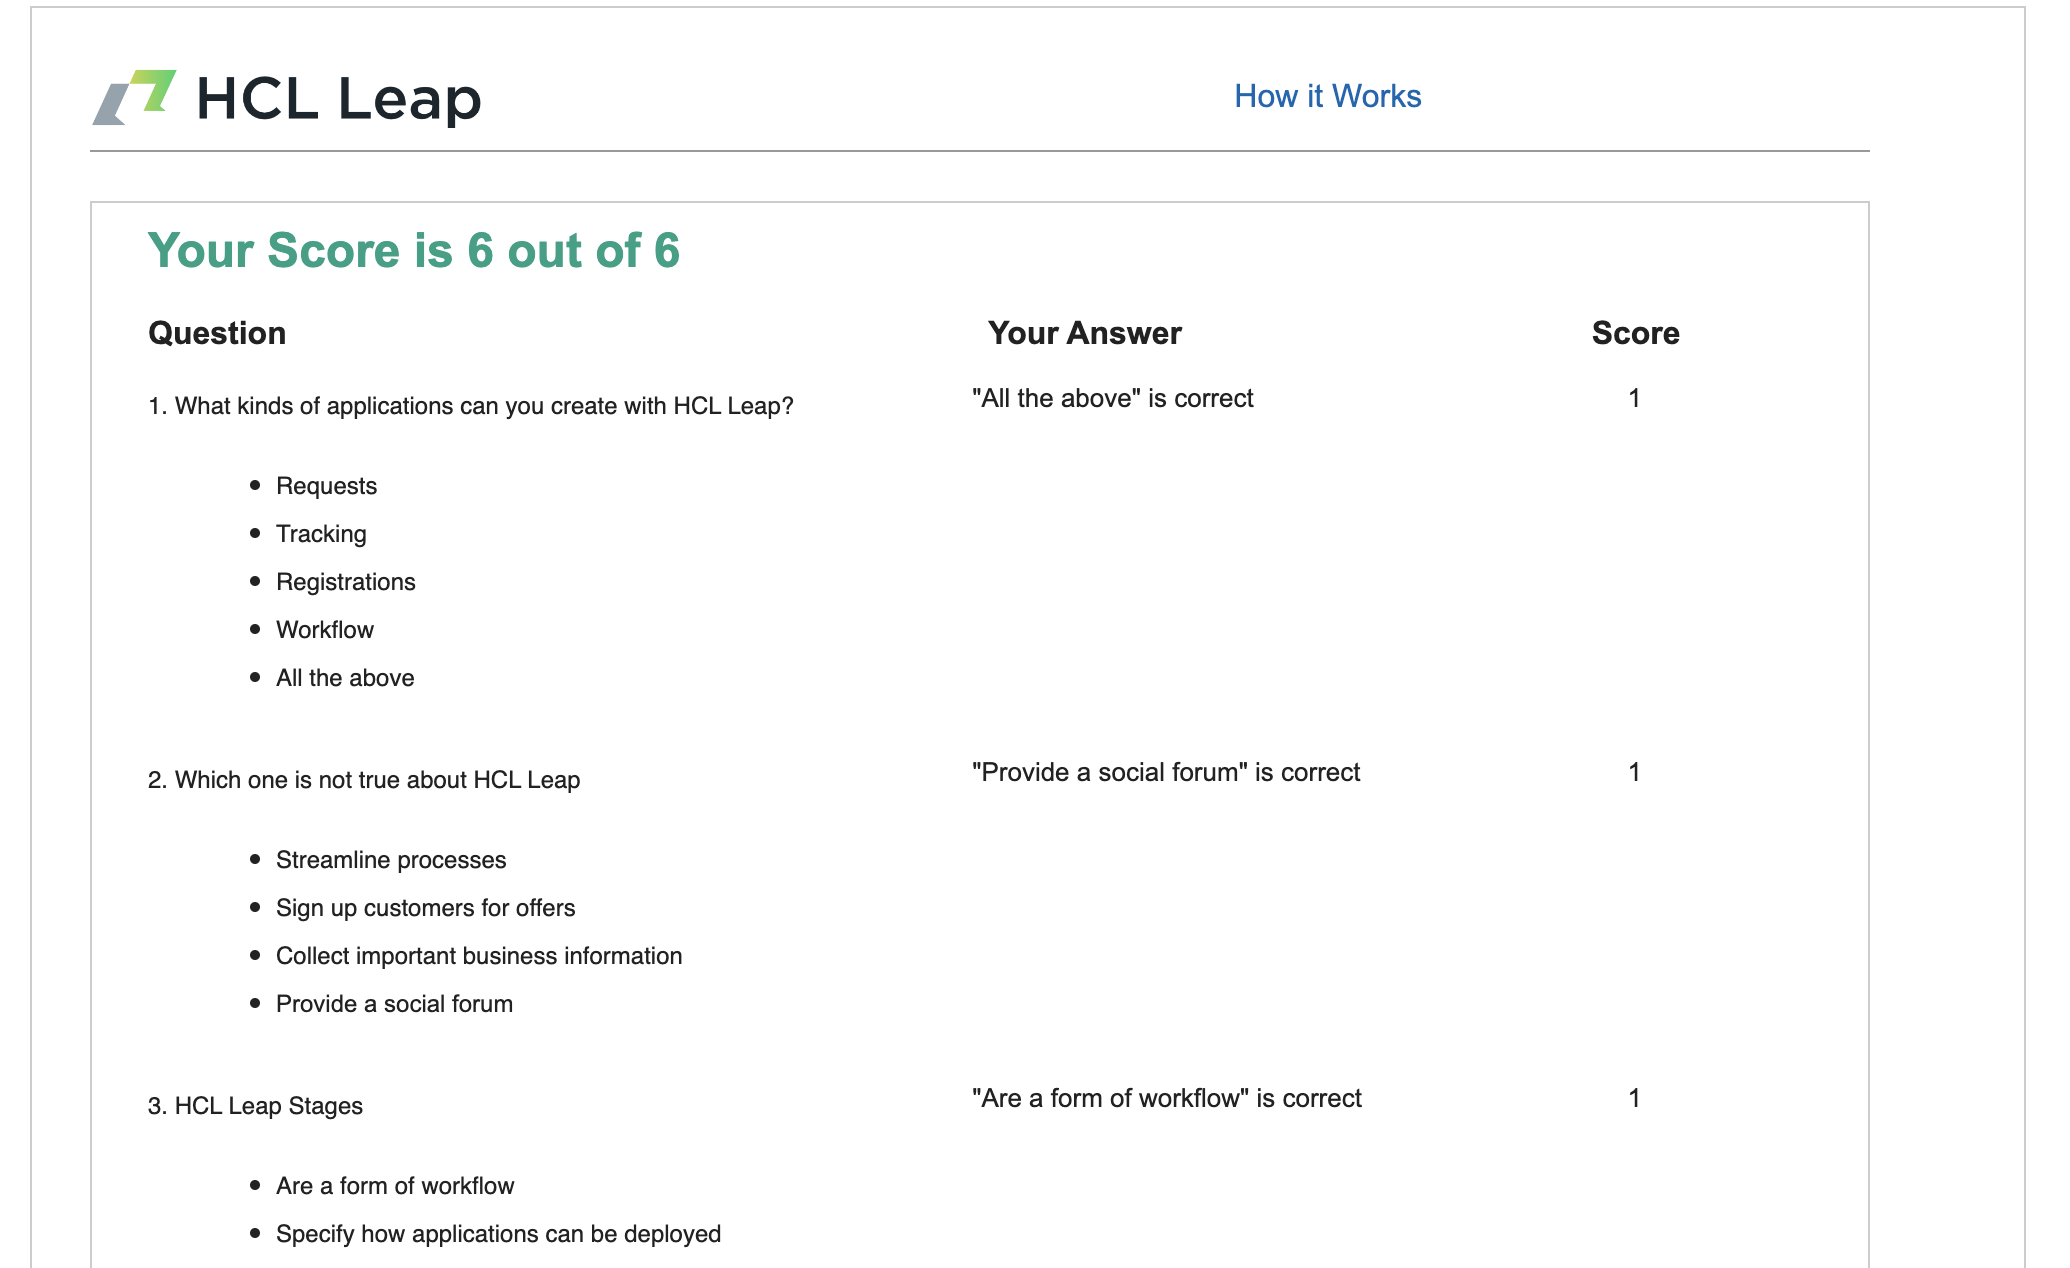
Task: Open the How it Works link
Action: (x=1327, y=96)
